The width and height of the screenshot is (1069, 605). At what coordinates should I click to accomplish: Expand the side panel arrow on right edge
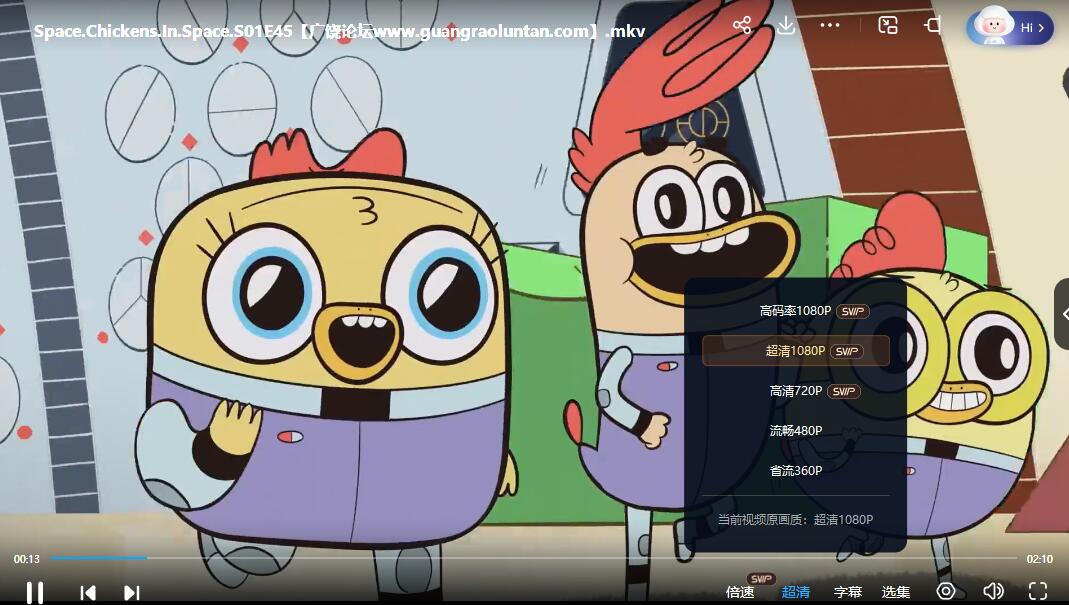[x=1063, y=314]
